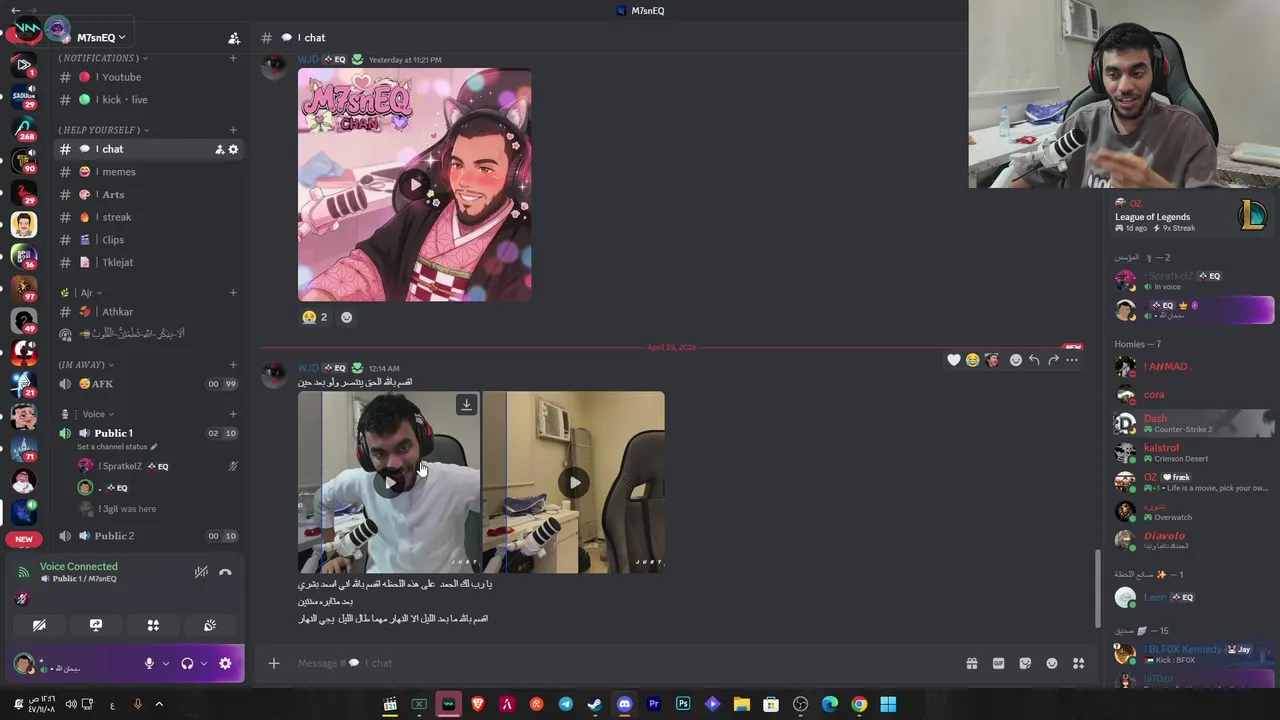
Task: Open Steam from the taskbar
Action: click(595, 704)
